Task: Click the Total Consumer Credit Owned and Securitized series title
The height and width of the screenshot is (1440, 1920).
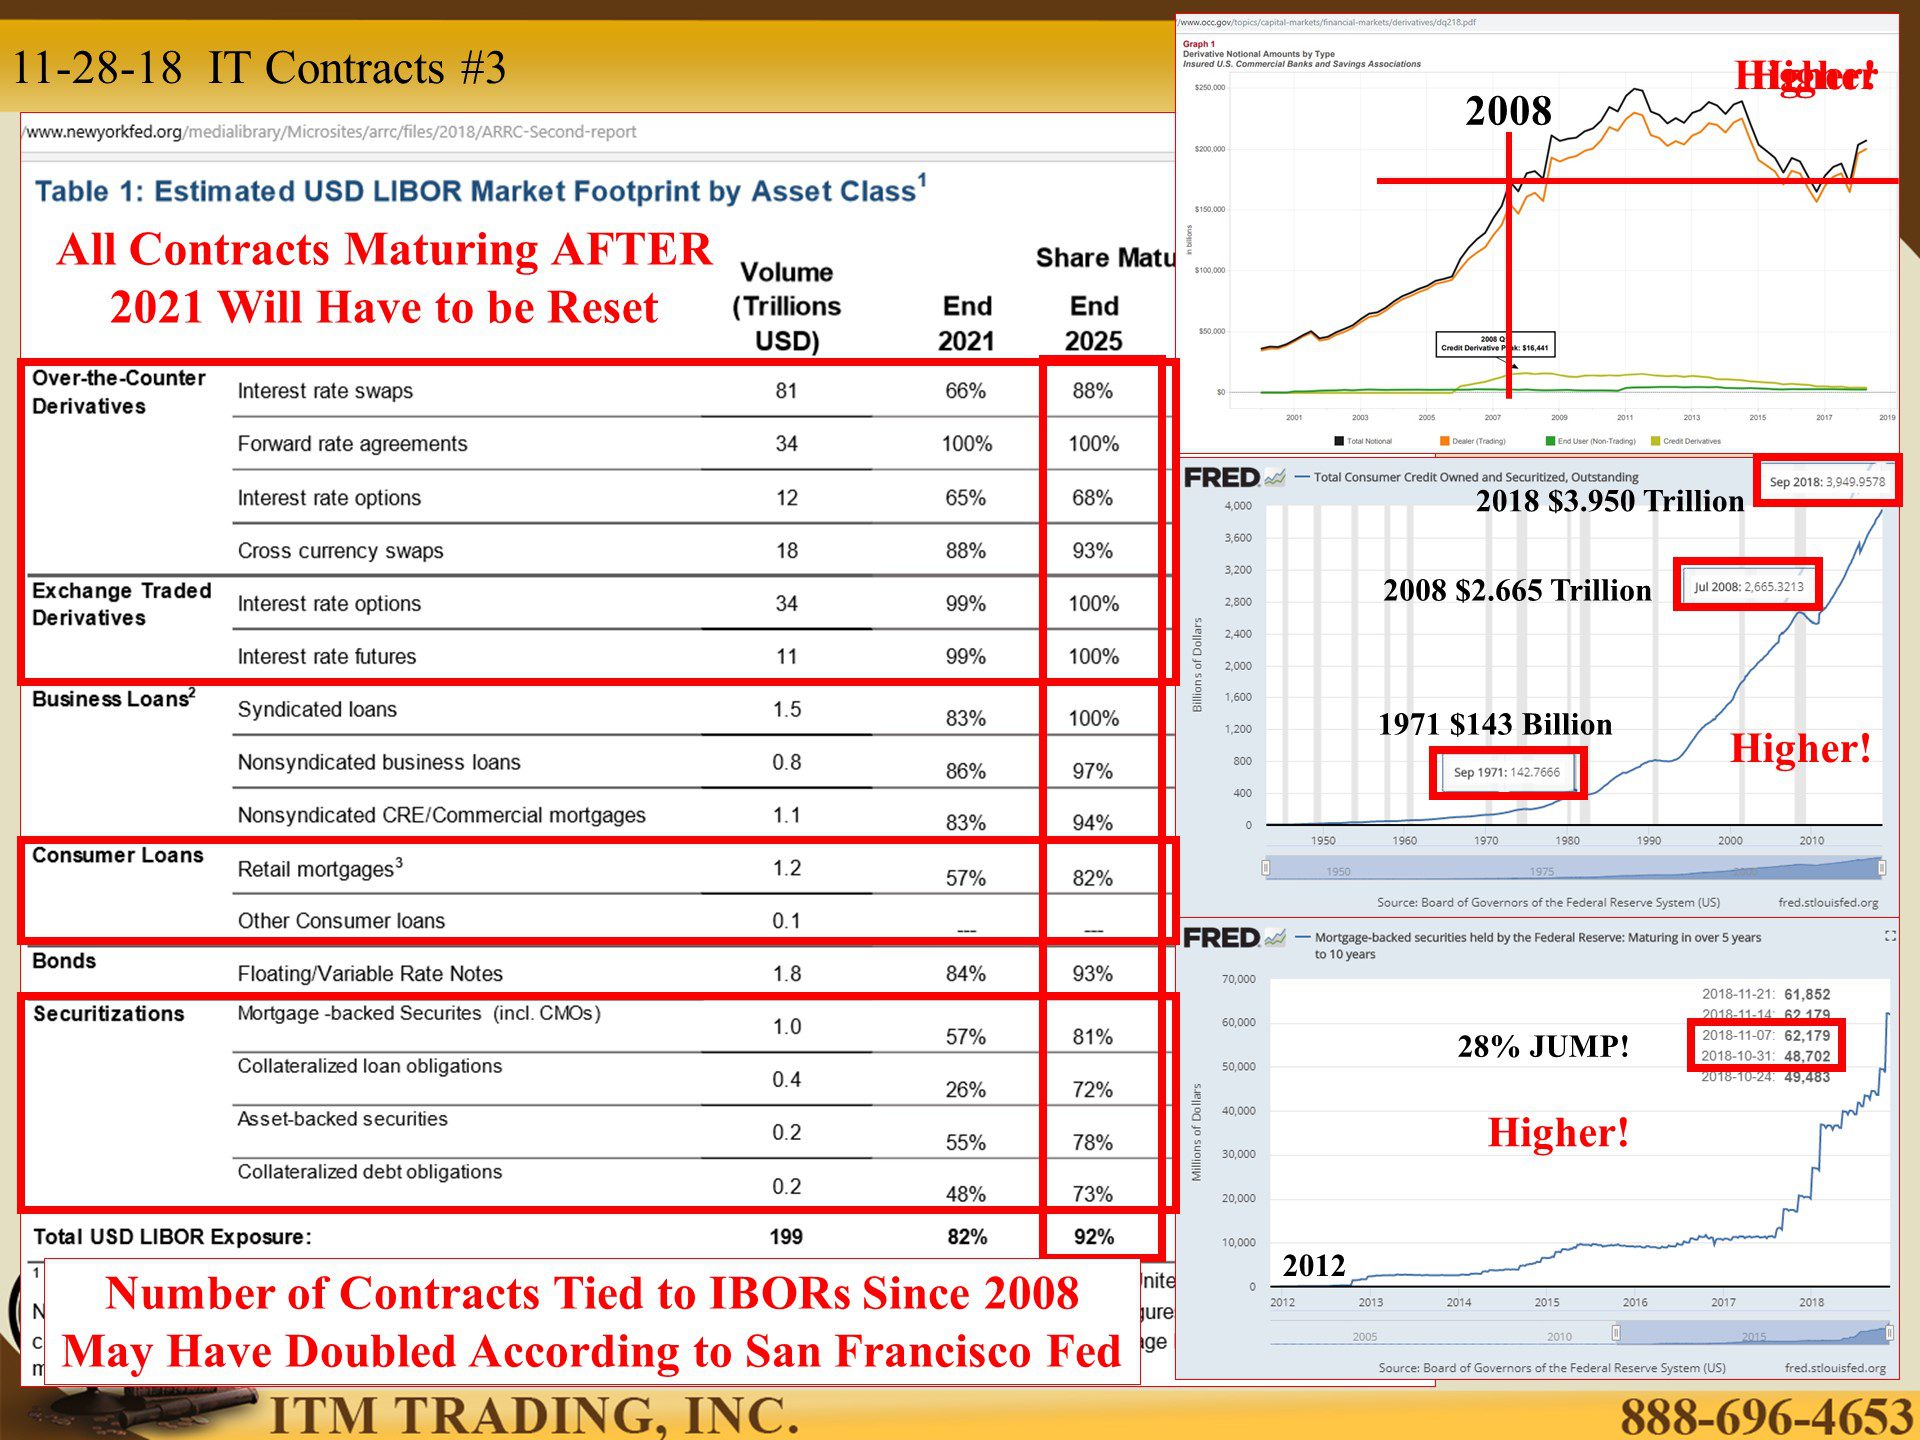Action: 1476,478
